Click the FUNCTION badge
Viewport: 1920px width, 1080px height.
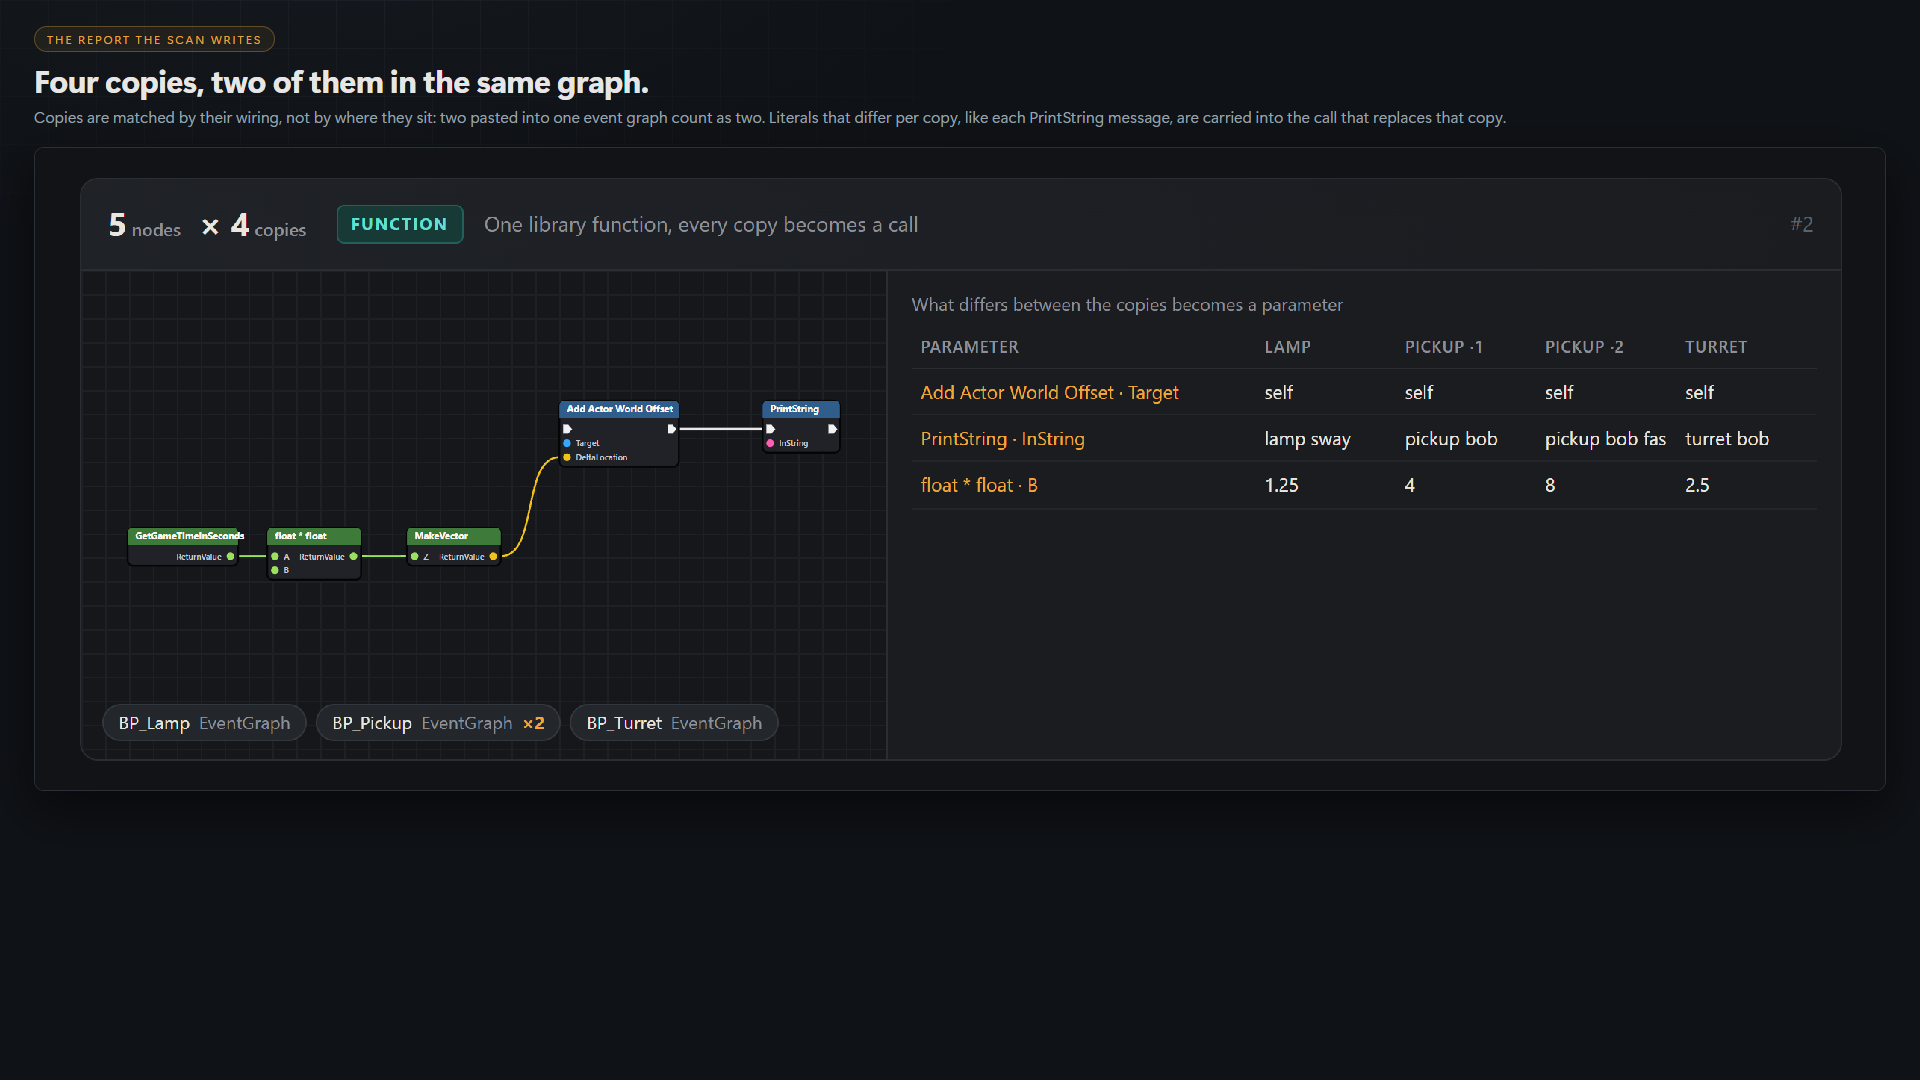(399, 224)
